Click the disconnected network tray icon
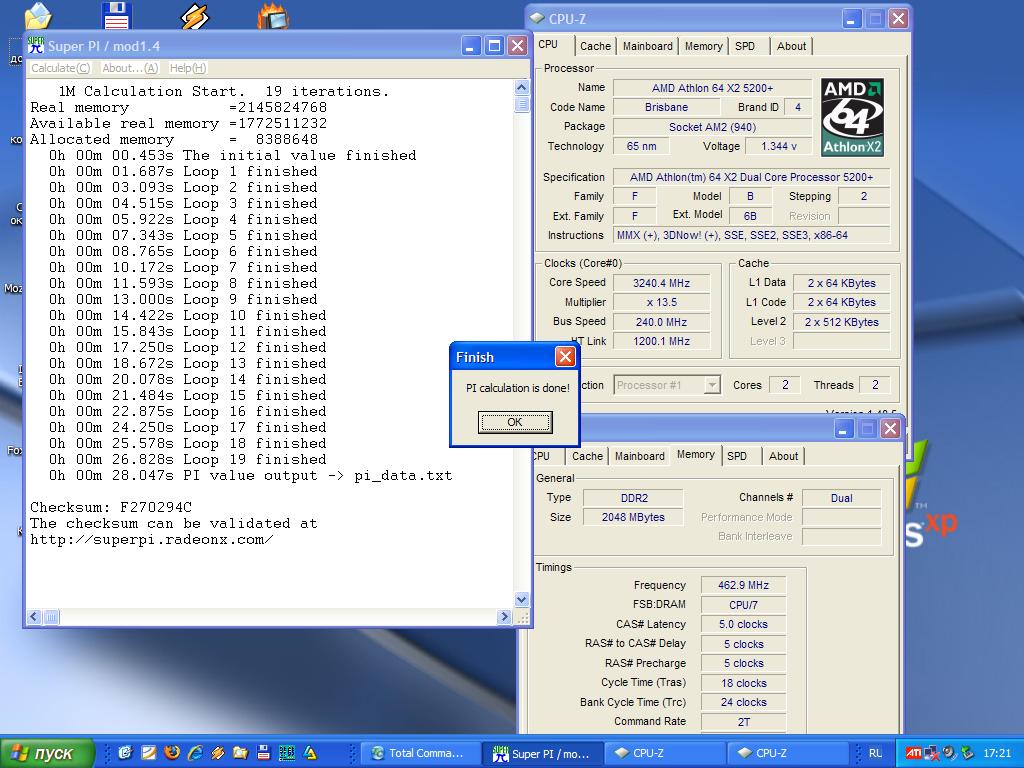Screen dimensions: 1024x768 931,753
